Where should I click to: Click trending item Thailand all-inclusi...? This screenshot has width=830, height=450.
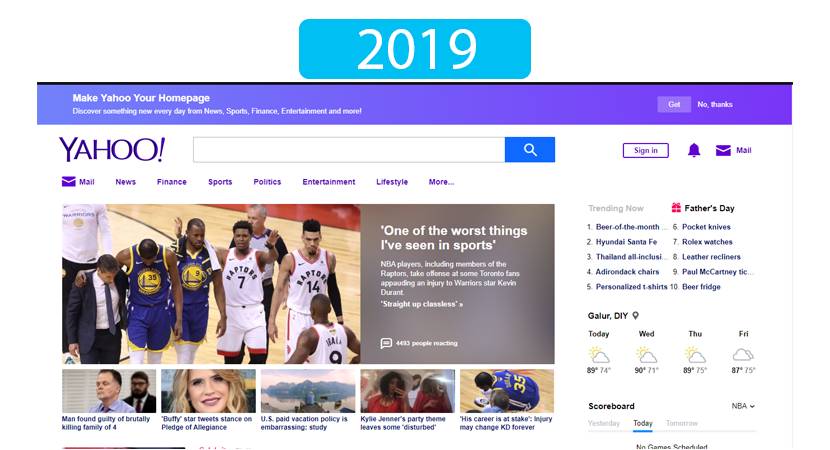(x=630, y=257)
